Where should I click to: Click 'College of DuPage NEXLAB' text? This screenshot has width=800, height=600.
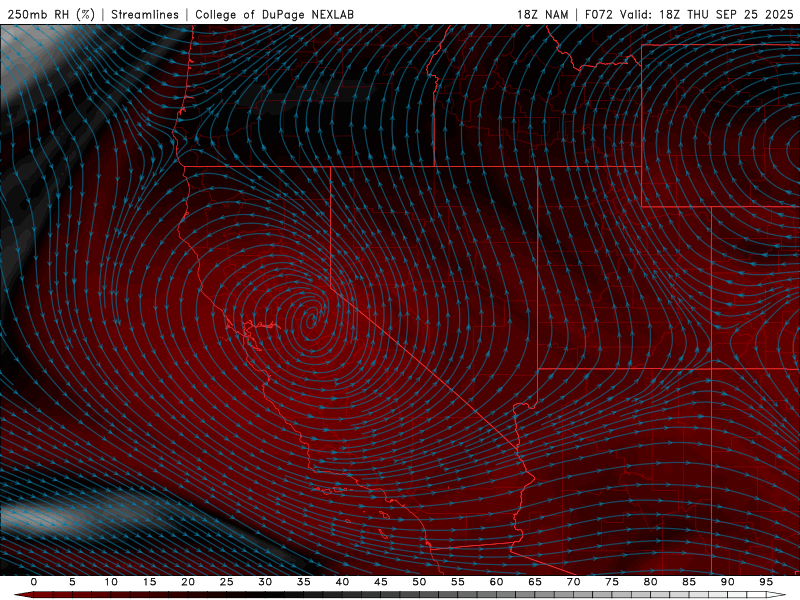pyautogui.click(x=274, y=14)
